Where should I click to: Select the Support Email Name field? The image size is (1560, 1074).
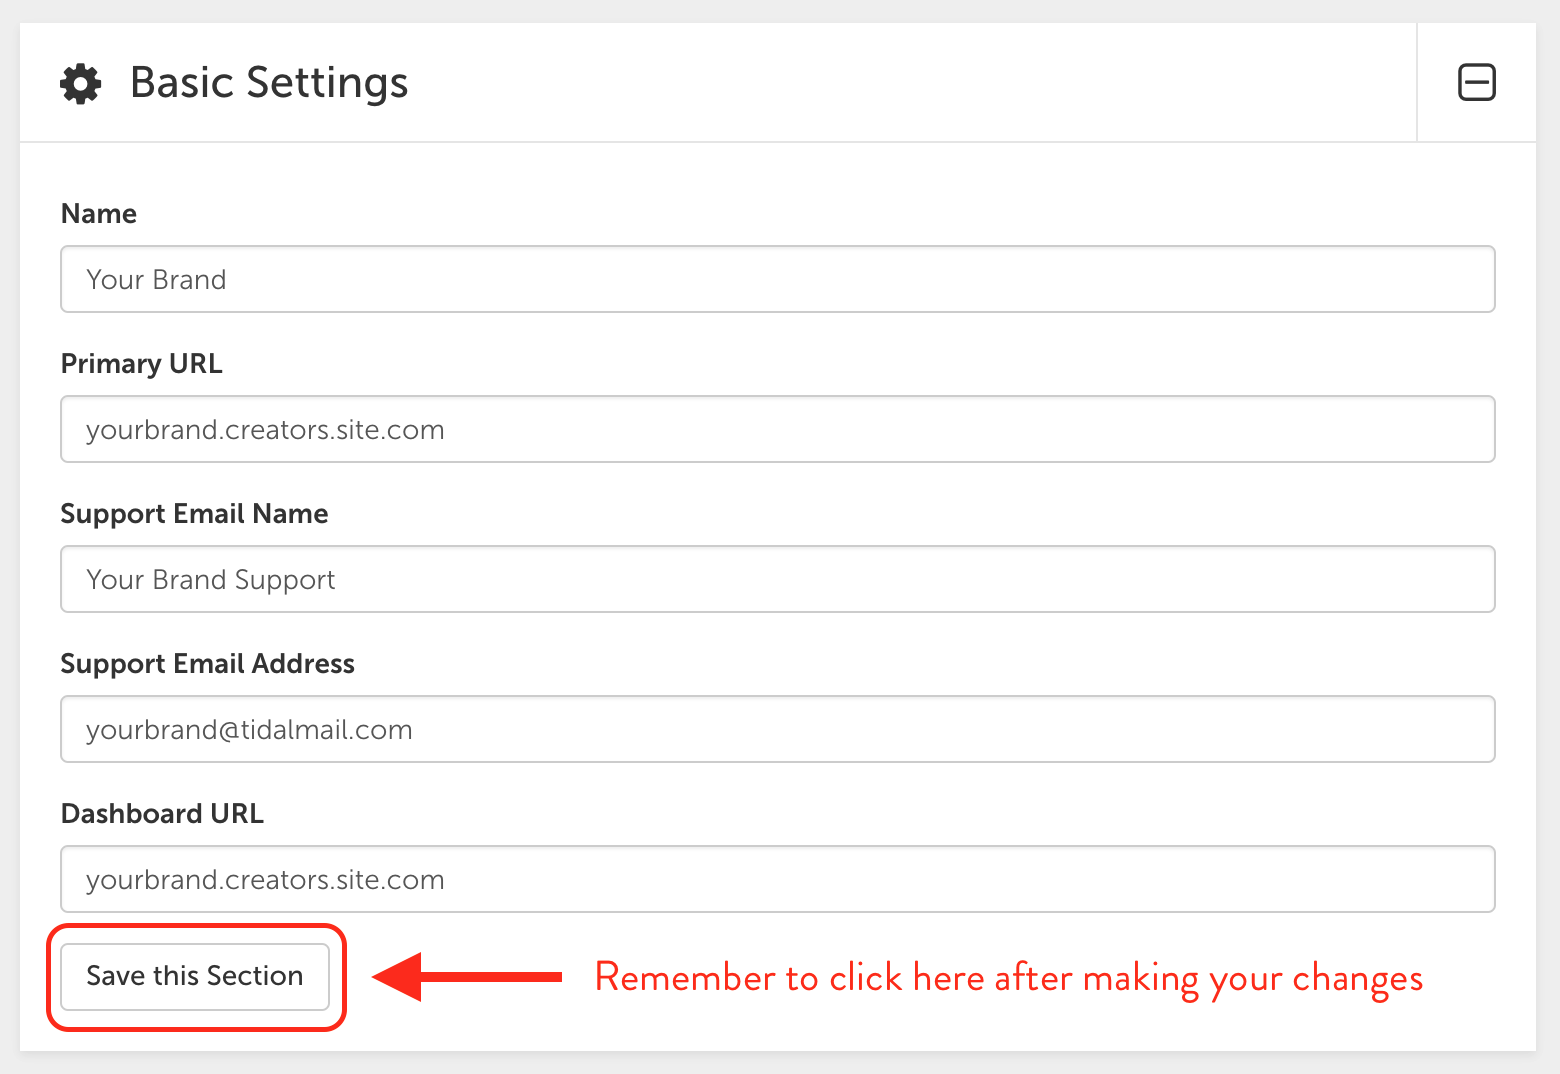pyautogui.click(x=778, y=579)
